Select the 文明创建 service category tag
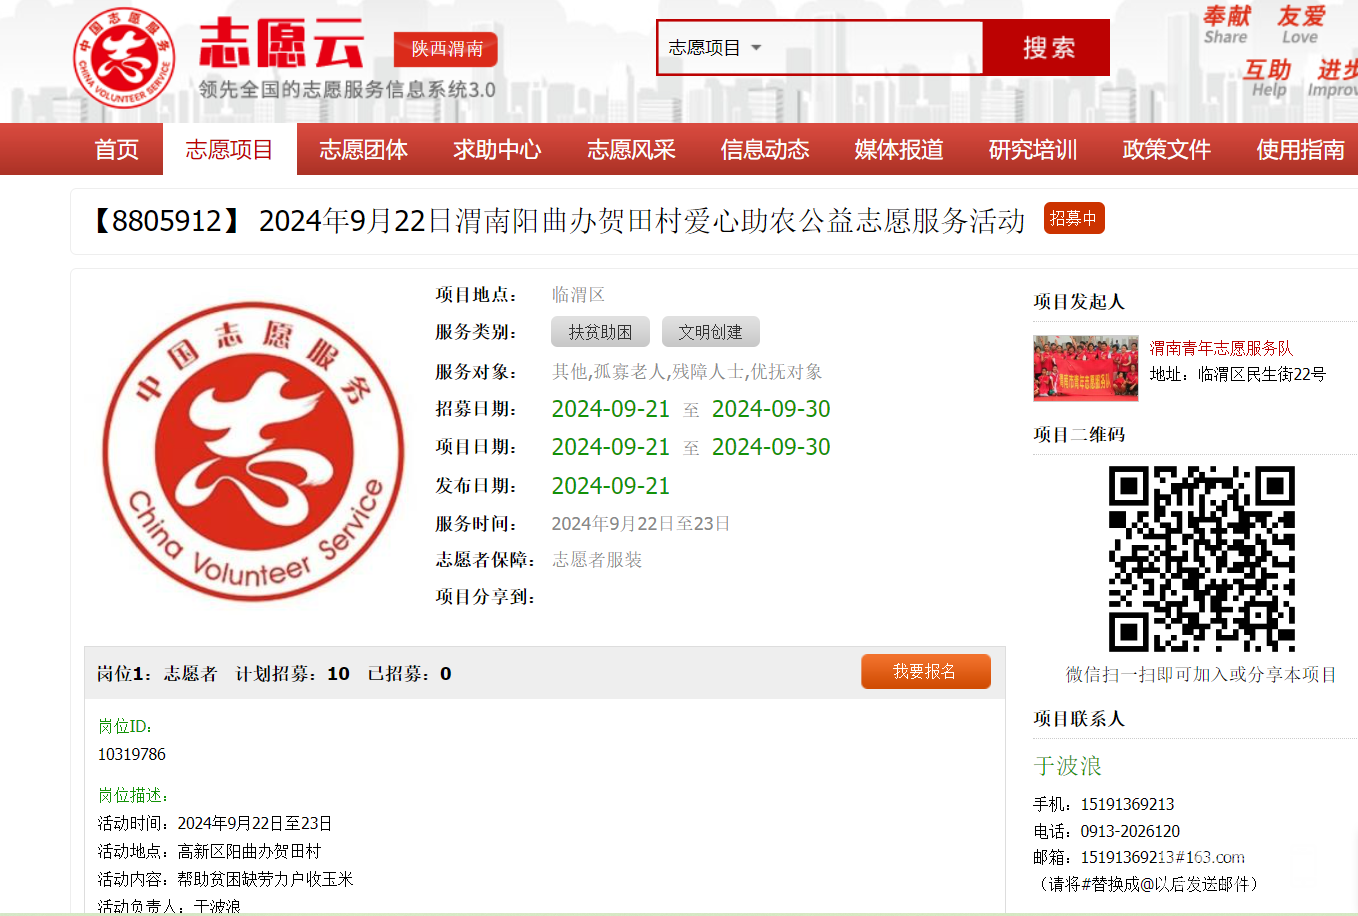 tap(711, 332)
